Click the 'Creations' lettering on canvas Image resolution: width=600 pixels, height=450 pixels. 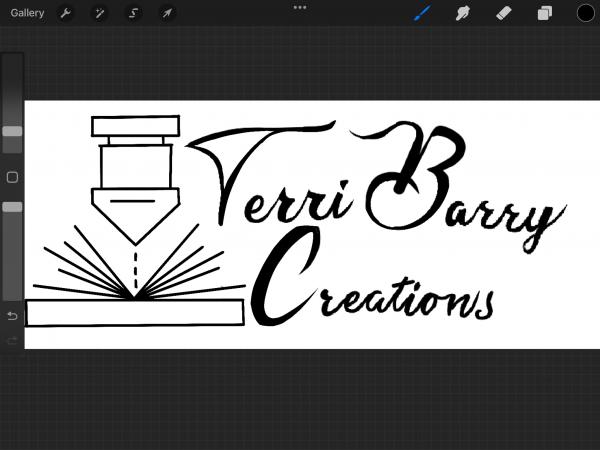pyautogui.click(x=371, y=276)
